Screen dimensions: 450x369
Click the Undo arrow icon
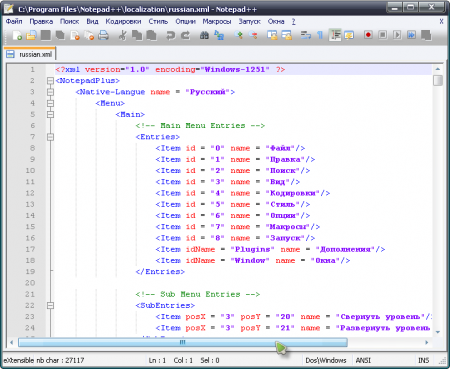coord(170,35)
